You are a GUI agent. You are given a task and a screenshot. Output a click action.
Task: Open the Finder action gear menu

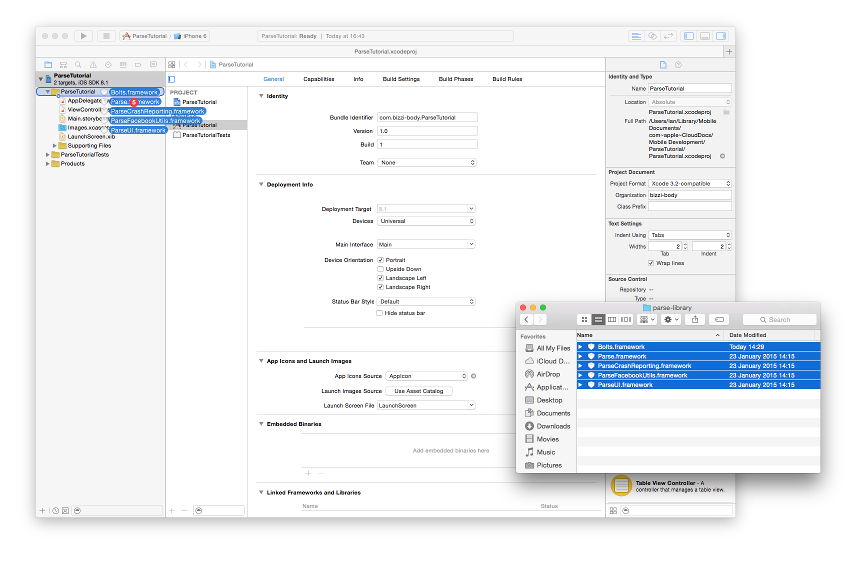click(x=669, y=320)
